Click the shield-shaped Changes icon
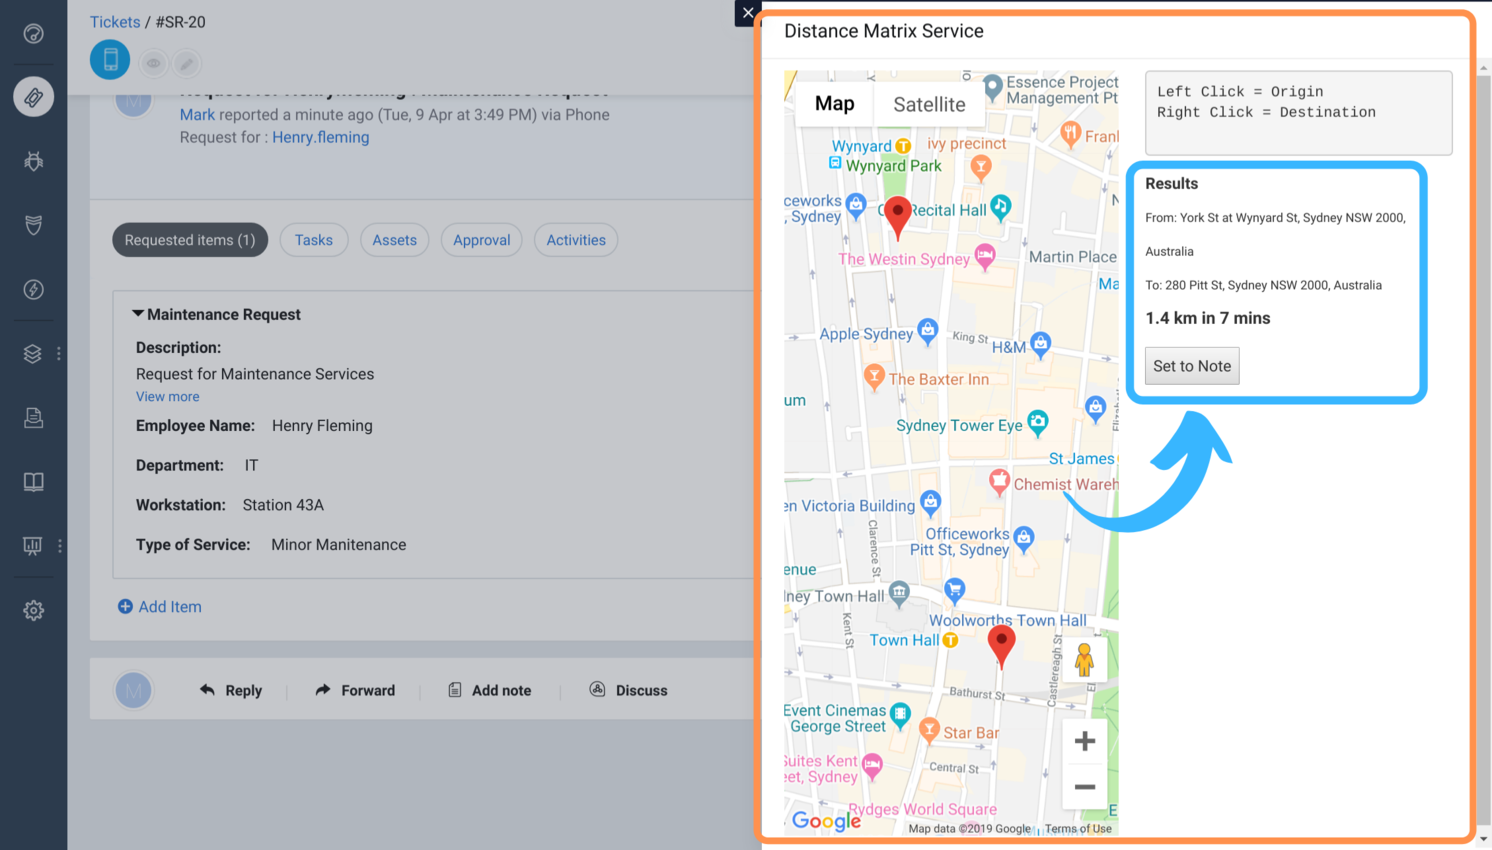Image resolution: width=1492 pixels, height=850 pixels. [33, 225]
